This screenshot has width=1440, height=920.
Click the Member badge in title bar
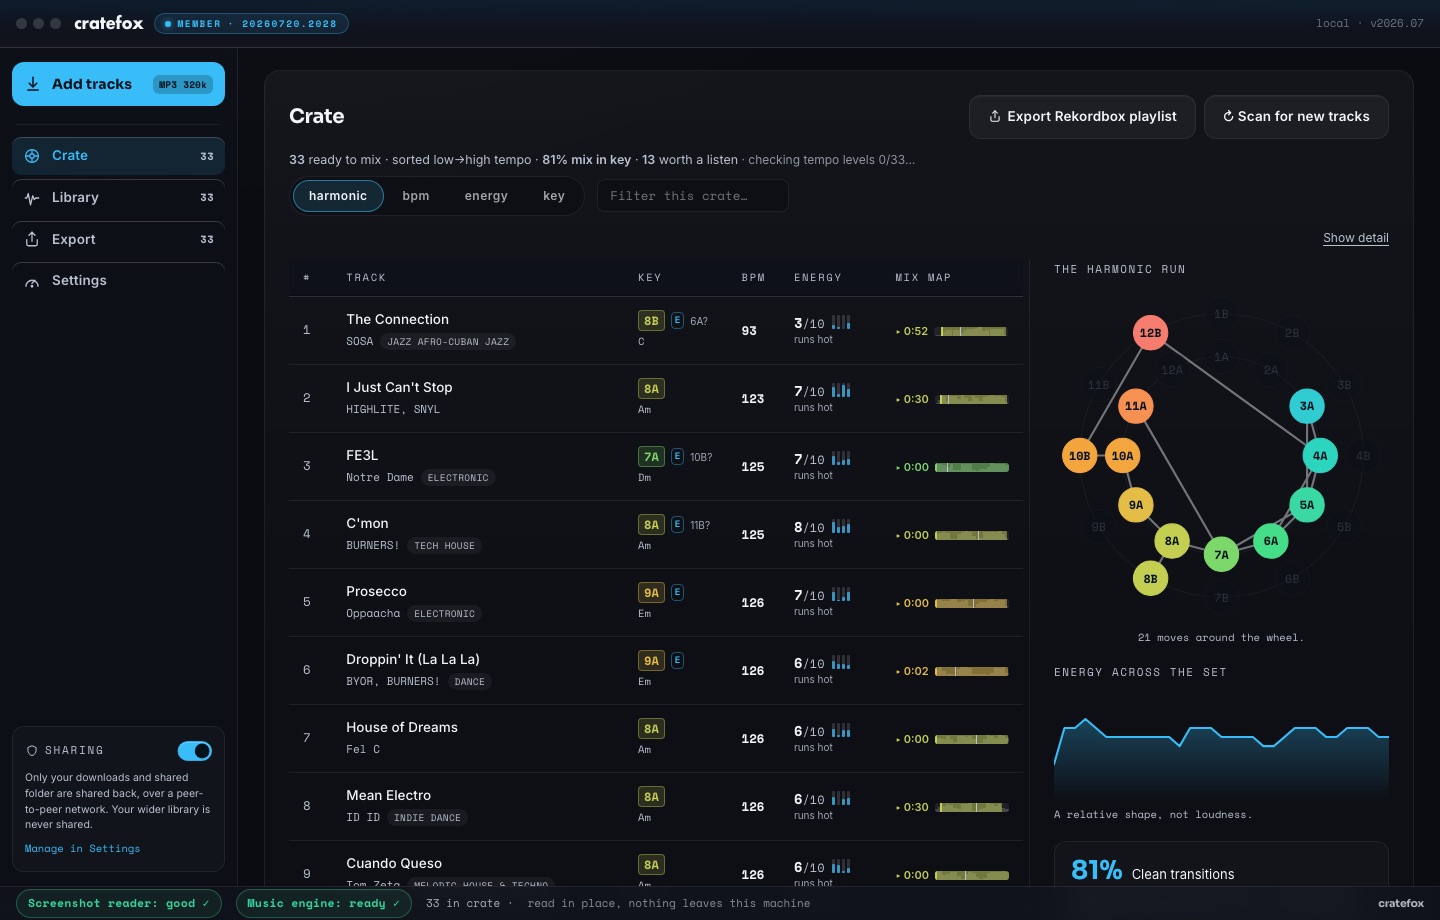click(x=251, y=23)
